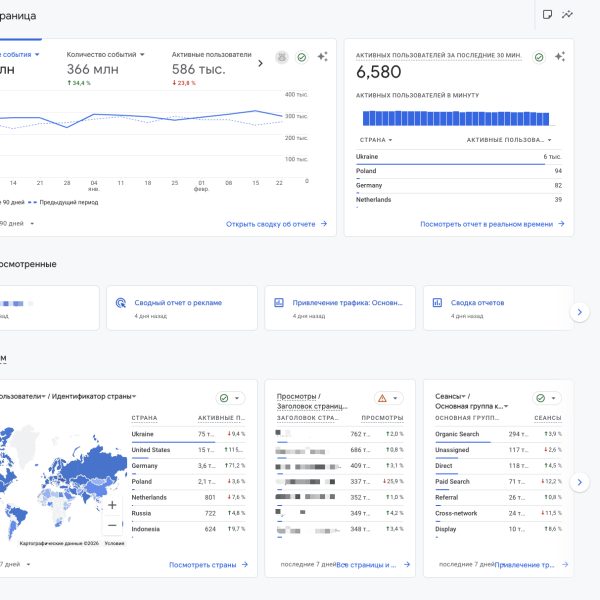Zoom in on the world map
This screenshot has height=600, width=600.
pos(112,505)
